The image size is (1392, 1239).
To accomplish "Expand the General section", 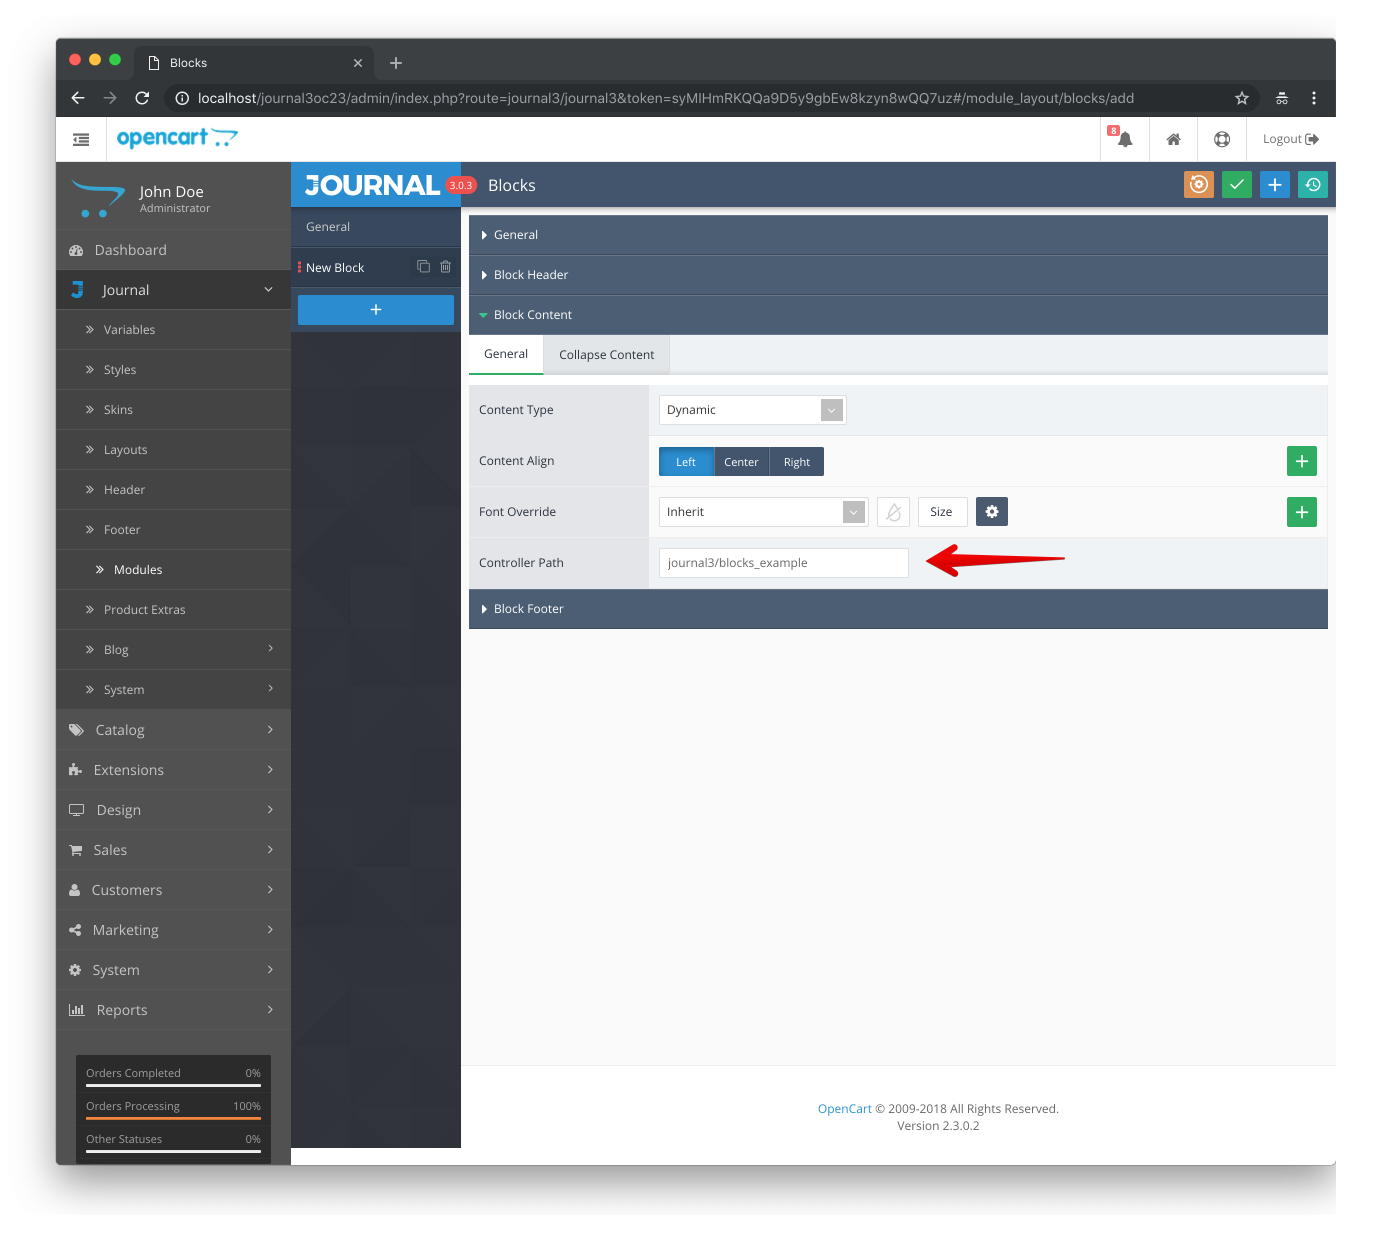I will 898,235.
